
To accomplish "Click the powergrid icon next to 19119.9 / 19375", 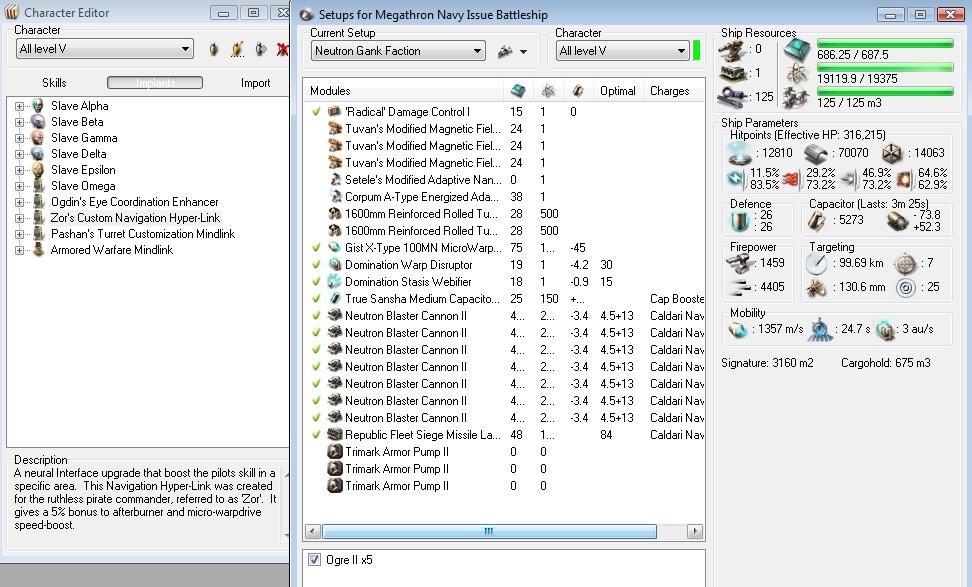I will click(797, 74).
